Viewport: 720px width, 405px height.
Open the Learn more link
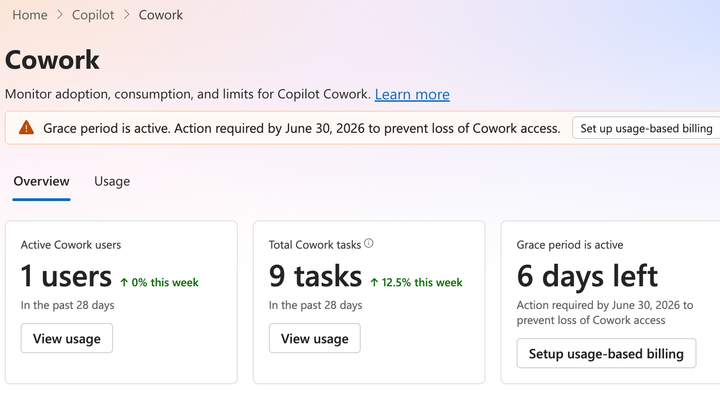(412, 94)
